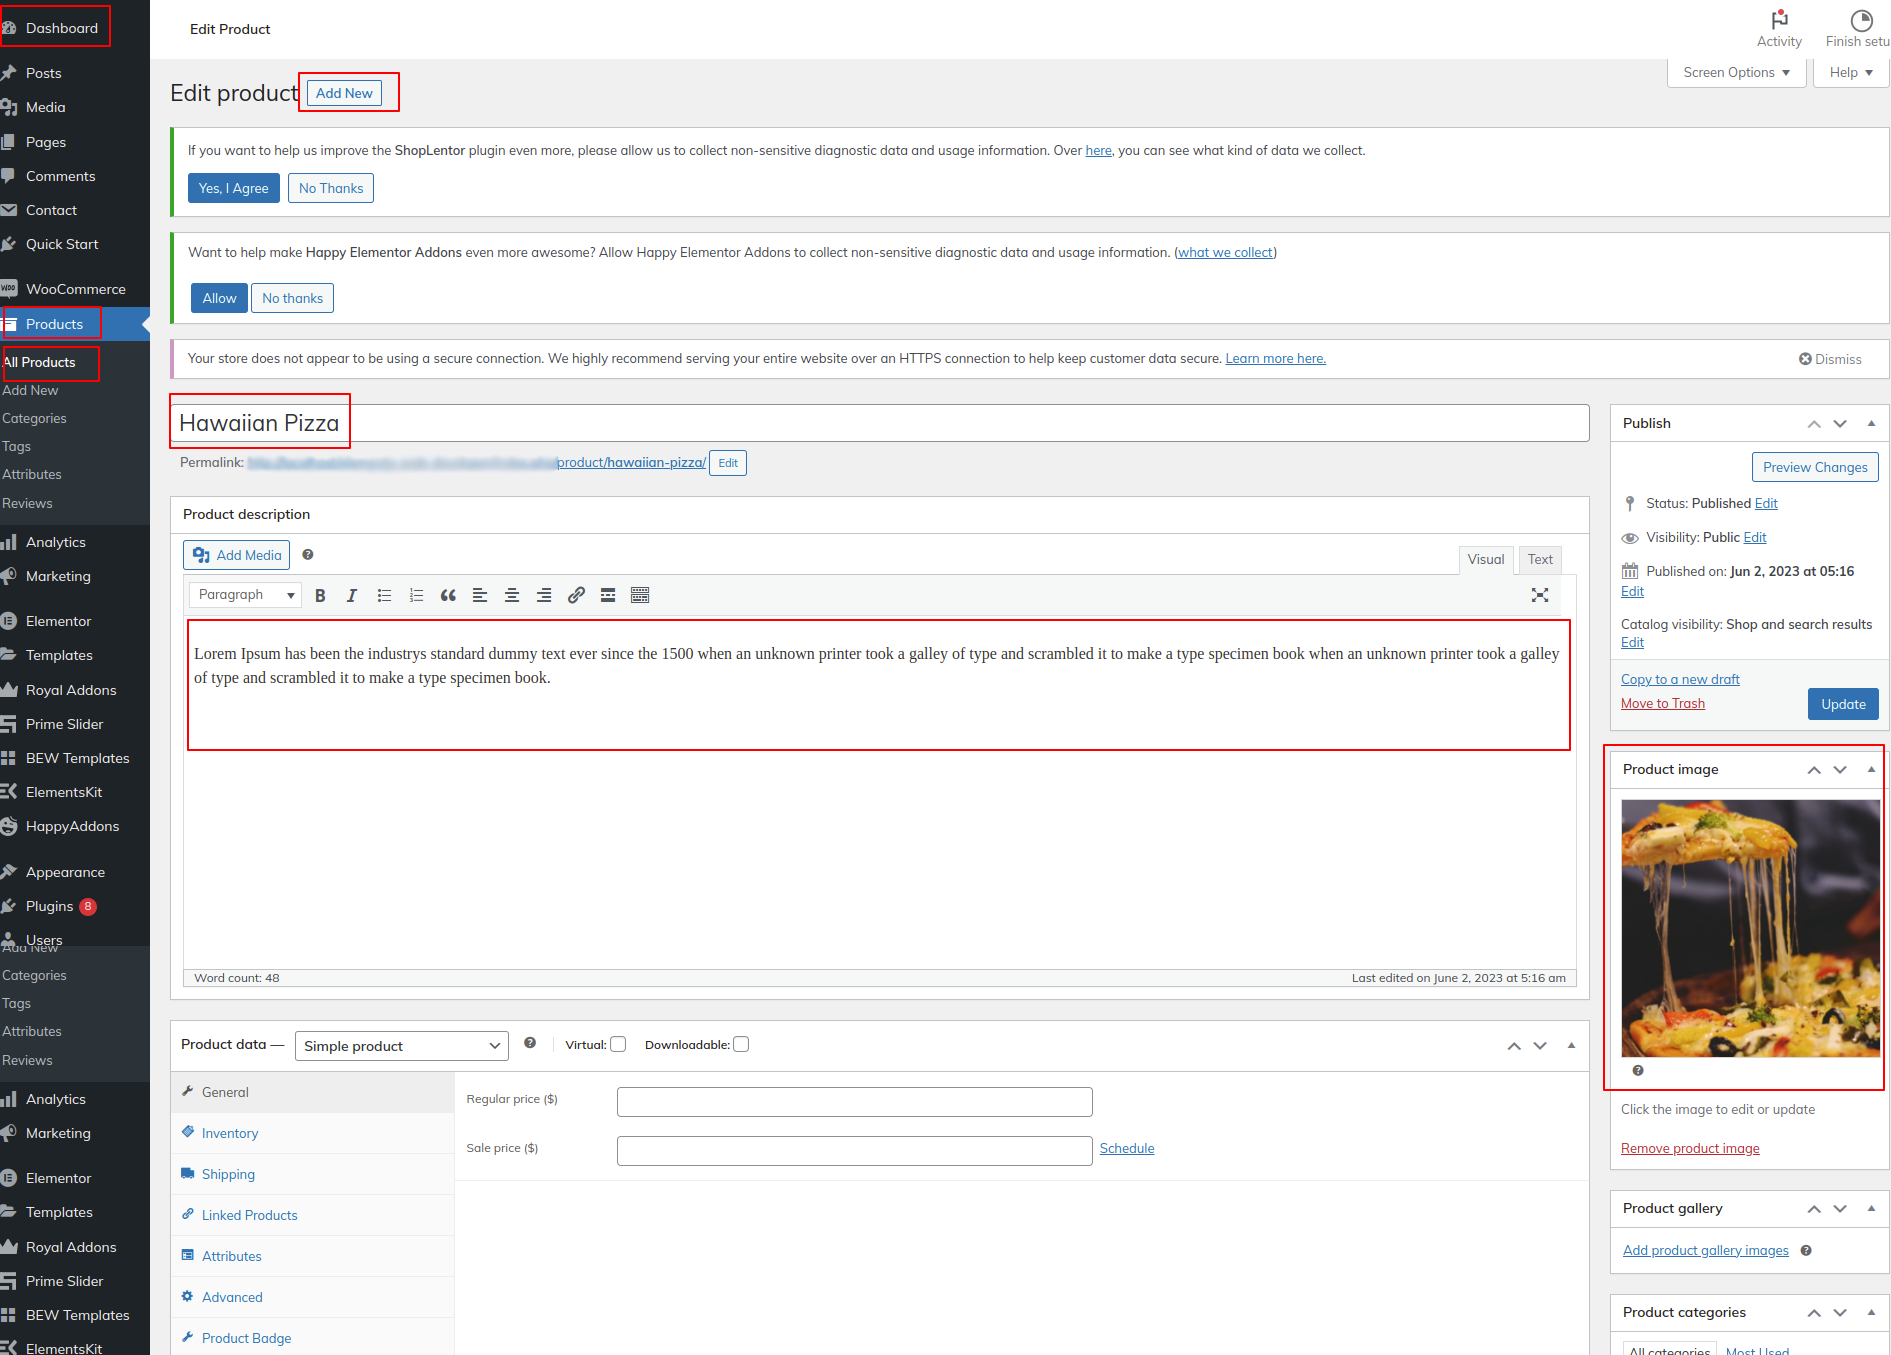Expand the Screen Options panel
The width and height of the screenshot is (1891, 1355).
click(1736, 73)
